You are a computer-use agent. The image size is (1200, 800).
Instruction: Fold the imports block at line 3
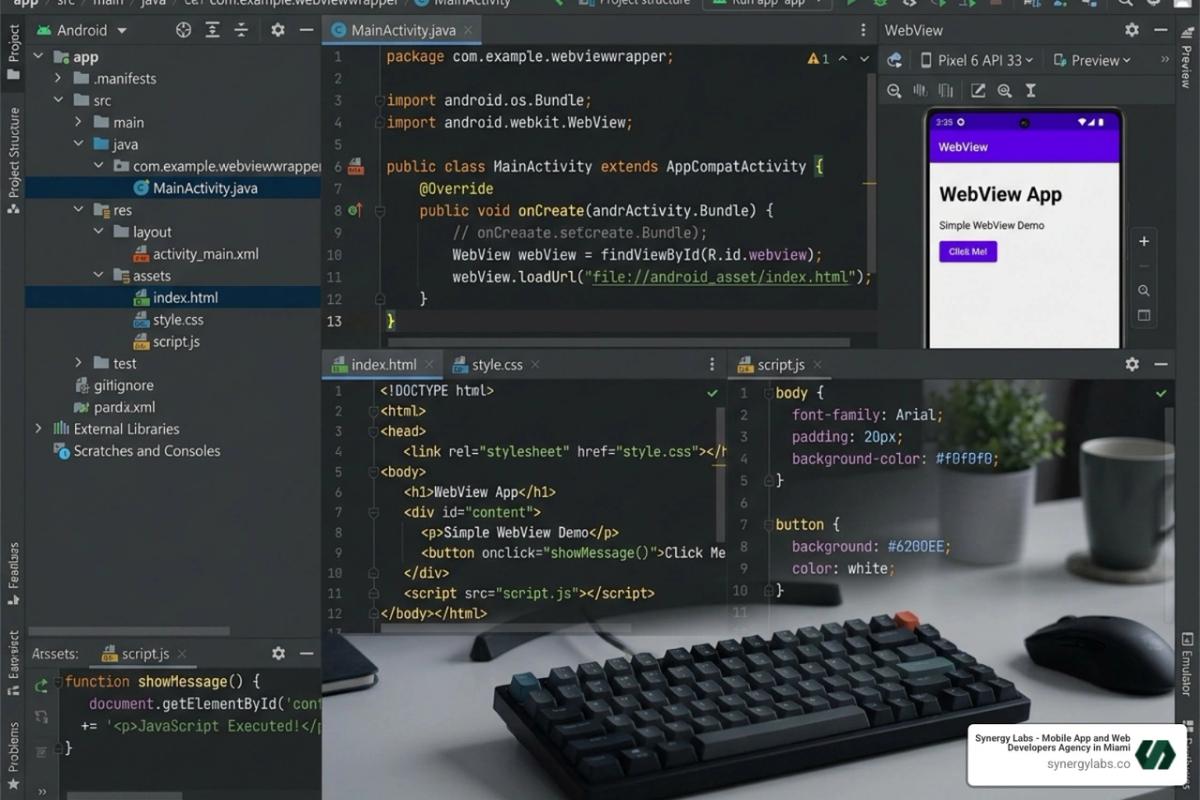pyautogui.click(x=379, y=100)
